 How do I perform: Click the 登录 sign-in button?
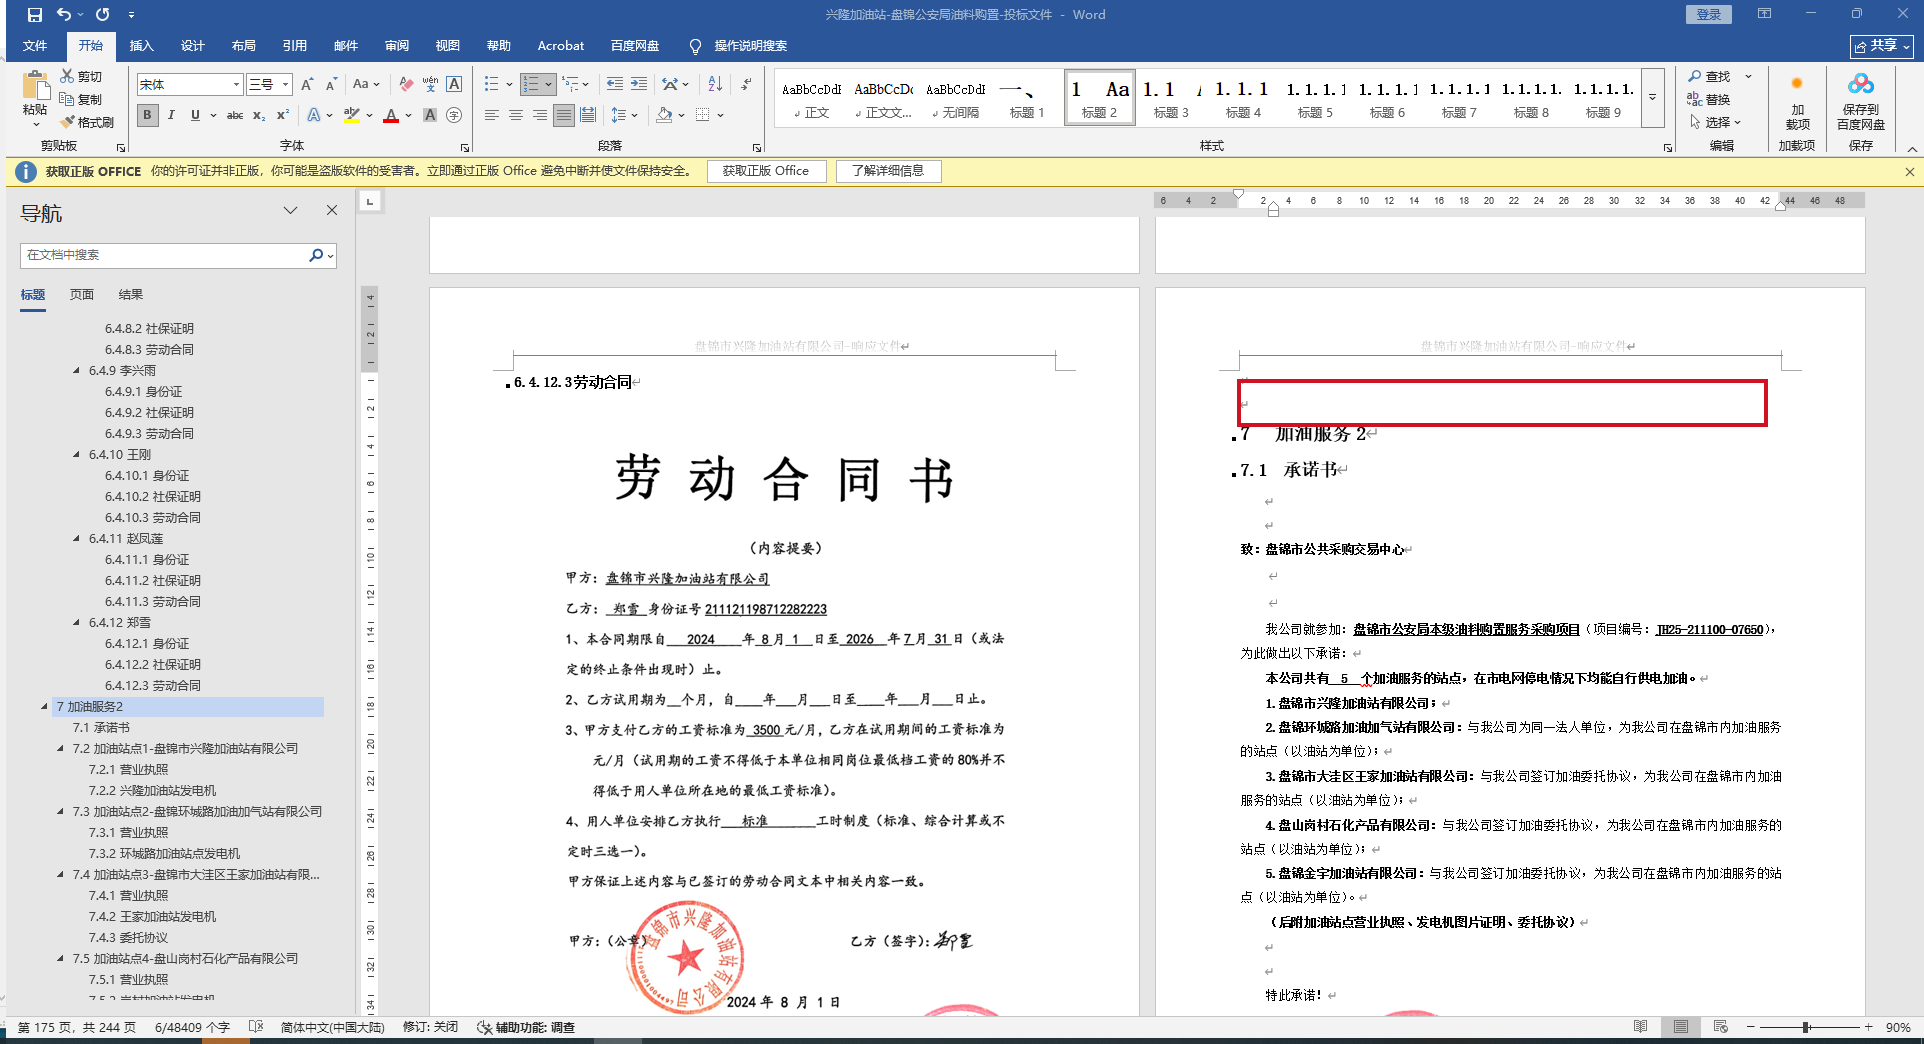coord(1709,14)
